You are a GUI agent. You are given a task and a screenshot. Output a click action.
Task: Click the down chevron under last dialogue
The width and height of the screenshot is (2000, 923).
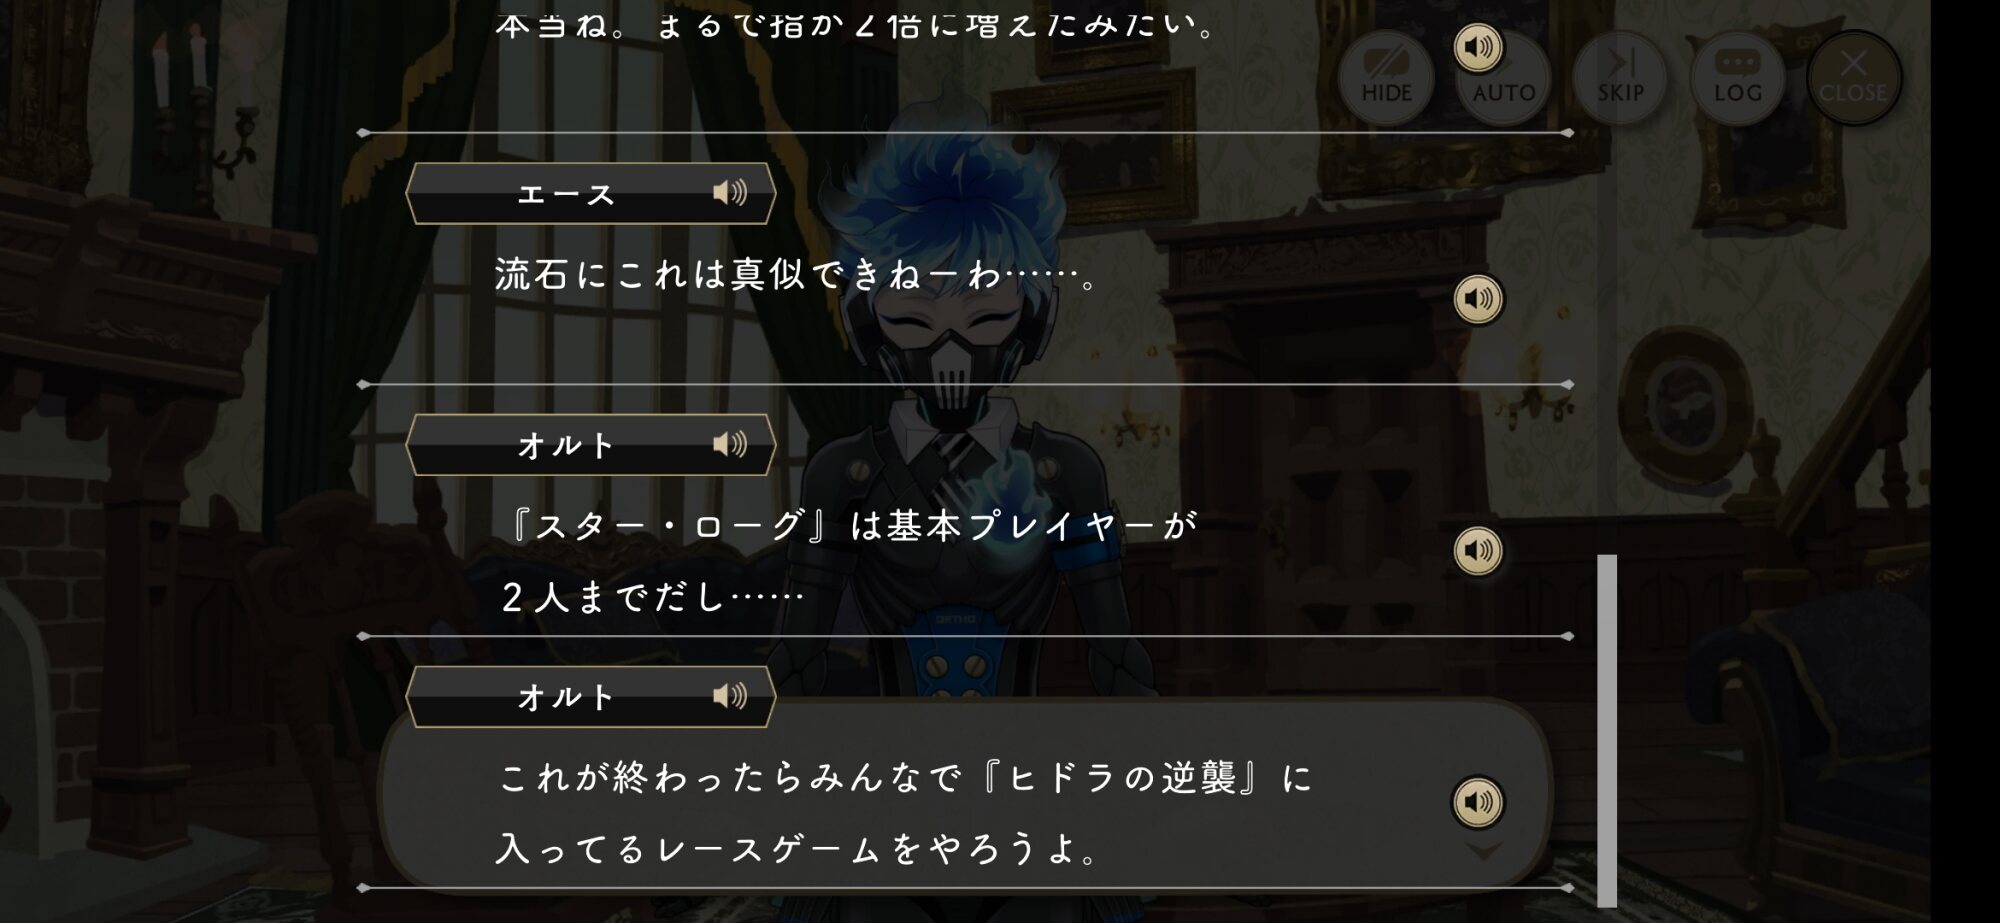(x=1483, y=851)
